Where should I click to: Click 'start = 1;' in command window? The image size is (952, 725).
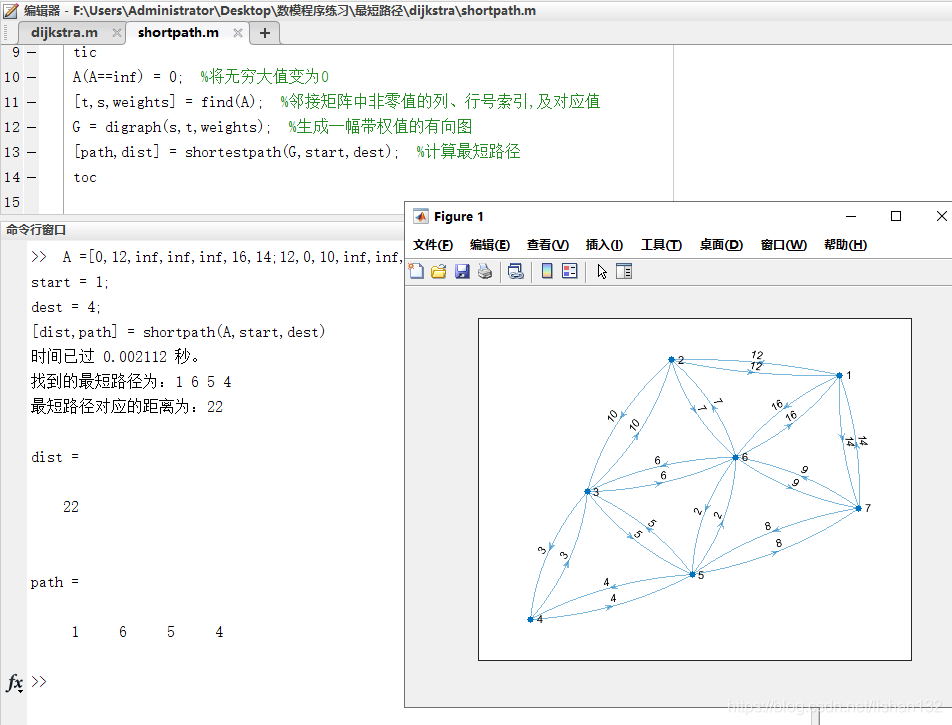click(70, 282)
